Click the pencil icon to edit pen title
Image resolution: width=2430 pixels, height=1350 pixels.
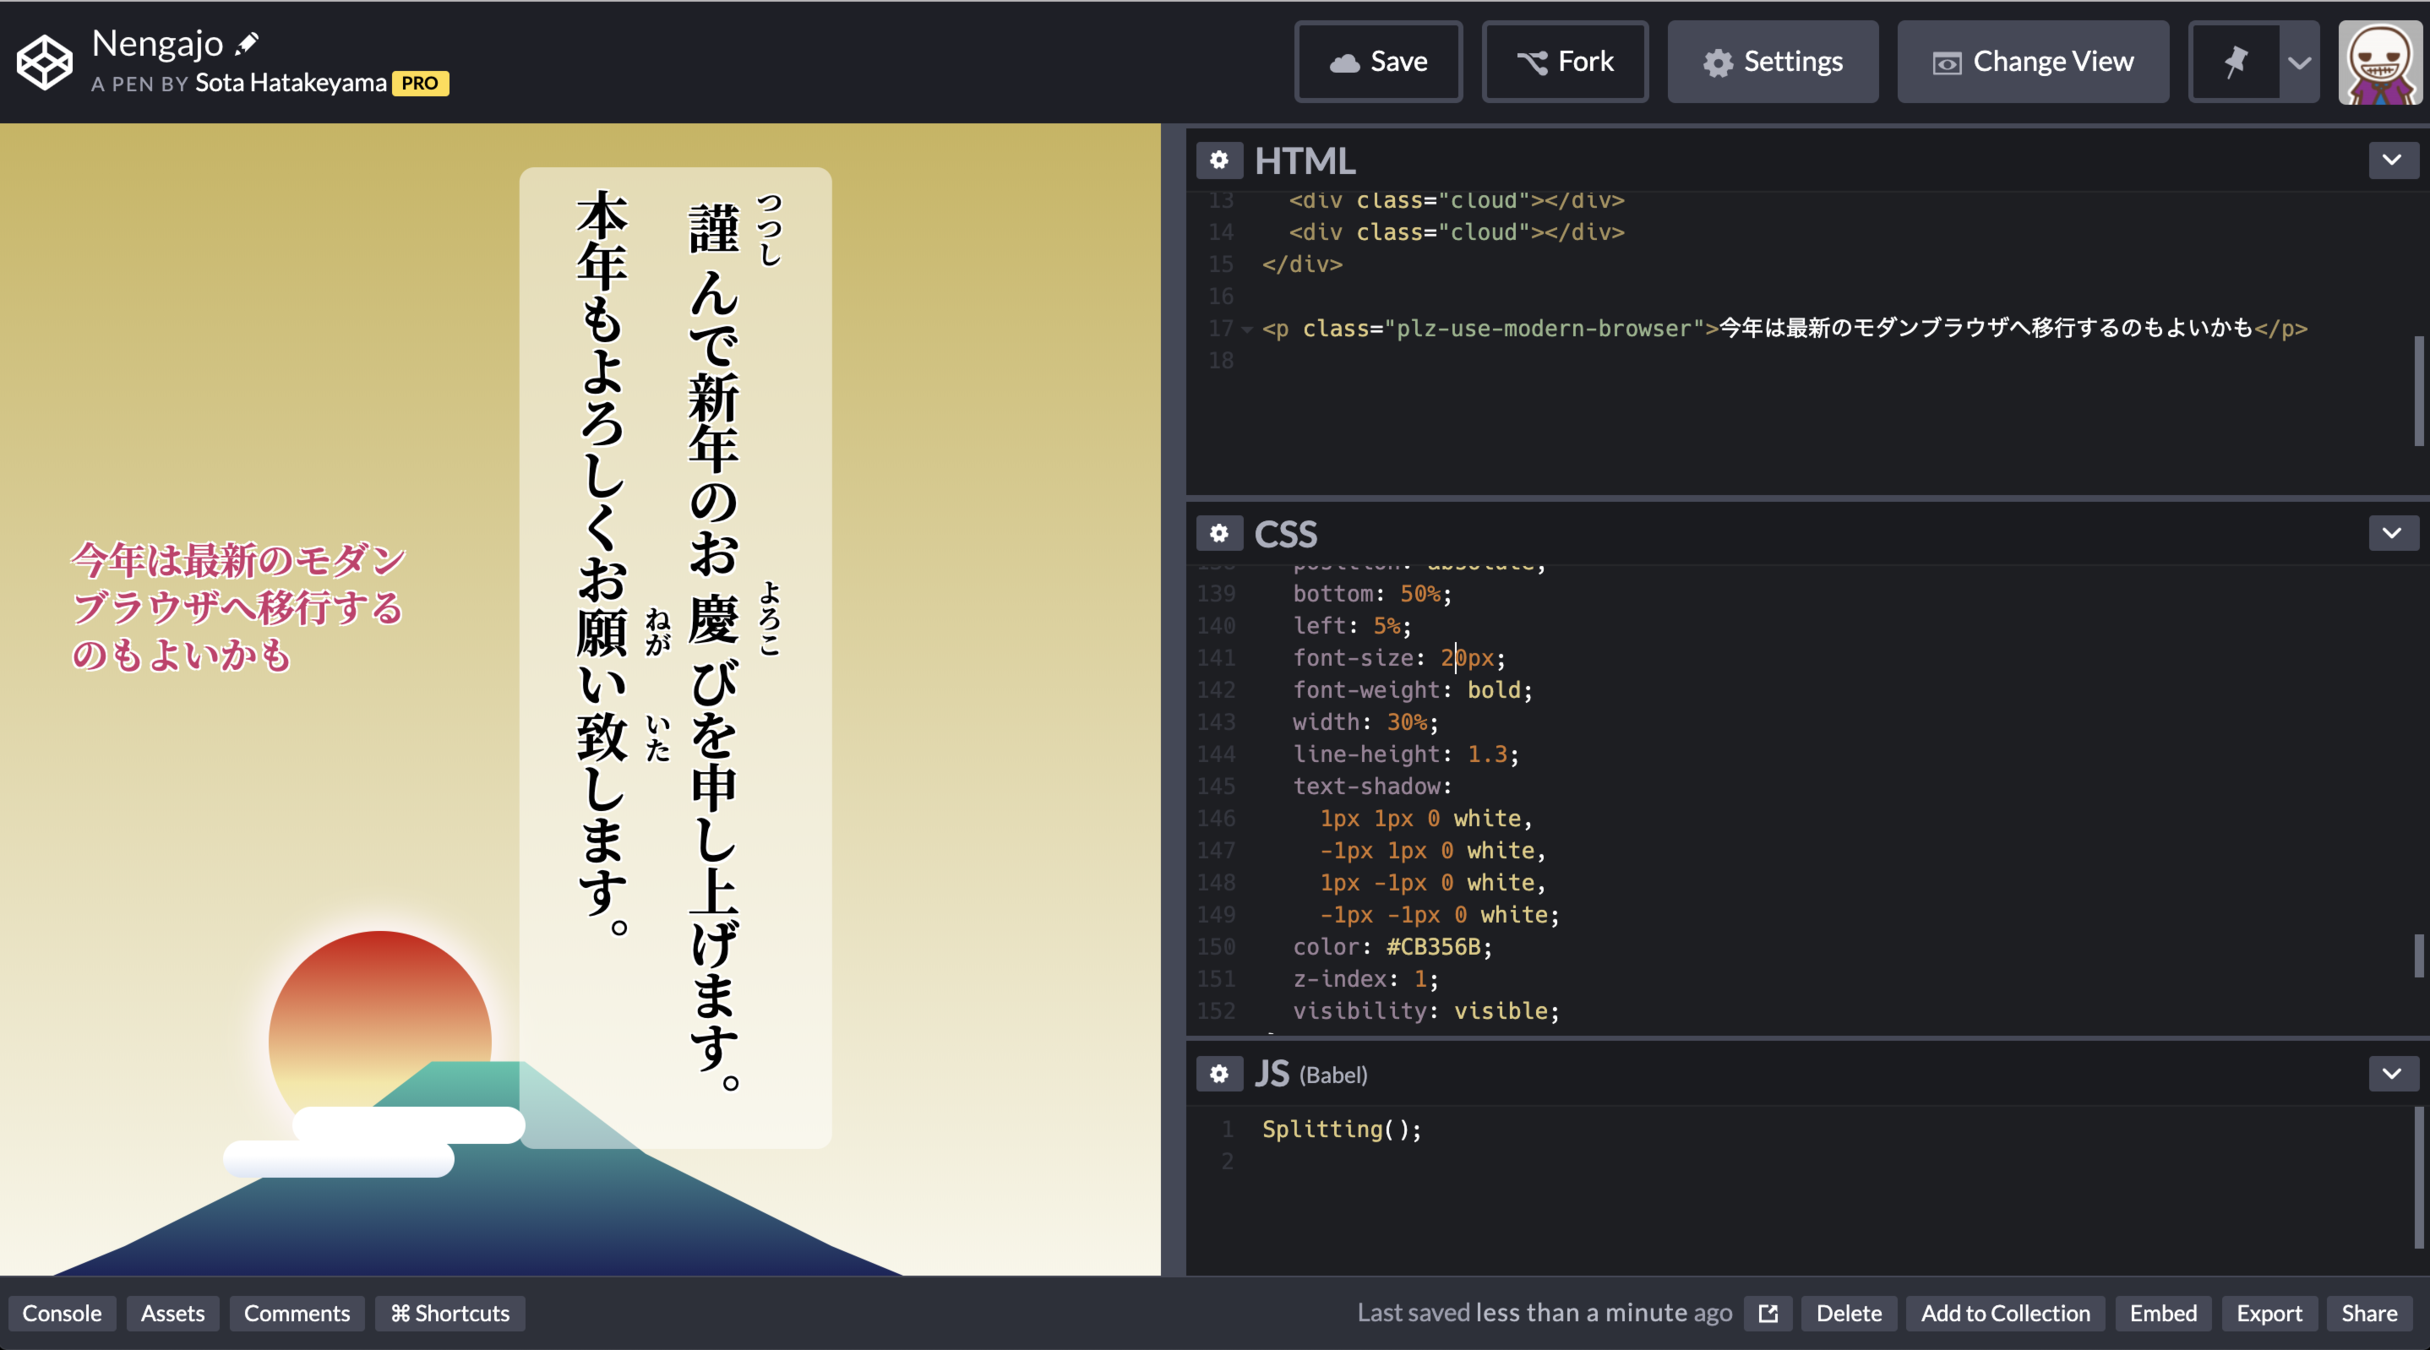[x=247, y=43]
